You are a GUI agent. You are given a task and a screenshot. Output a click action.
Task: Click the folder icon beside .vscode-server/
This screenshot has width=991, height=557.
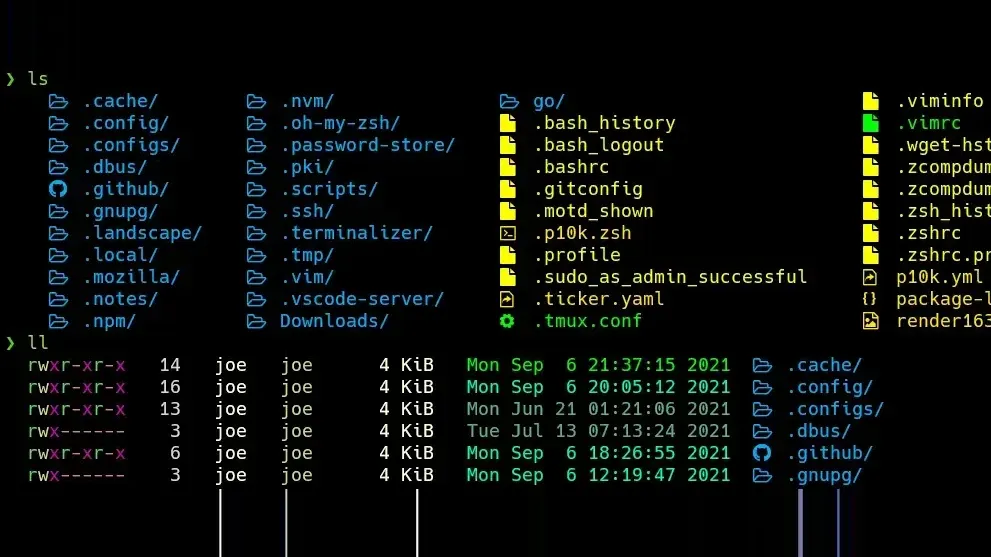click(x=256, y=299)
